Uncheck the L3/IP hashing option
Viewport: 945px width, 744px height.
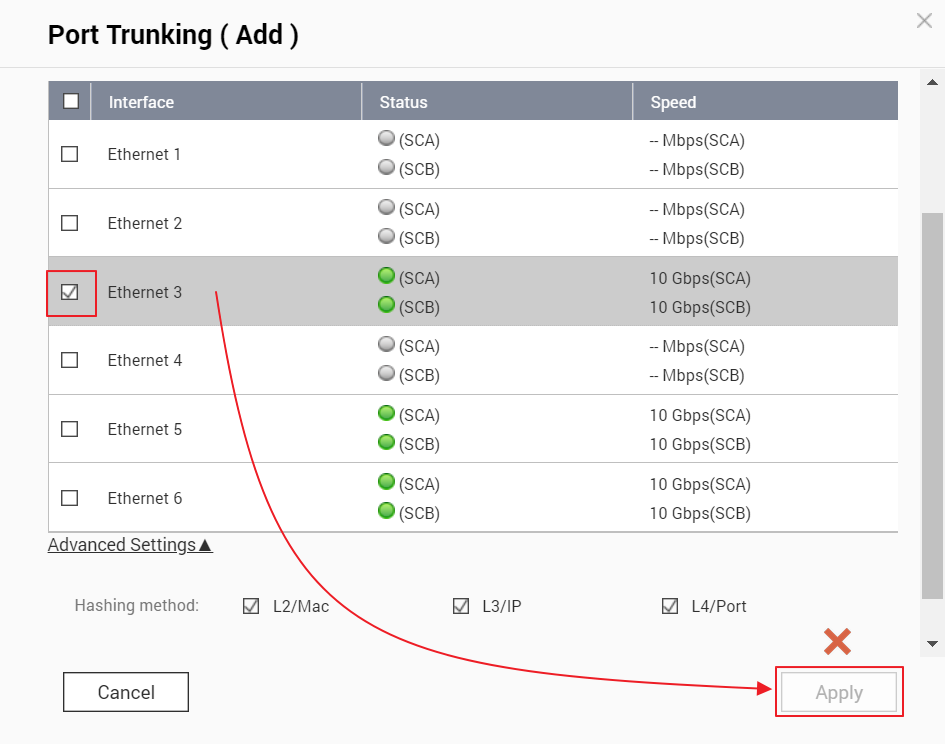click(461, 606)
